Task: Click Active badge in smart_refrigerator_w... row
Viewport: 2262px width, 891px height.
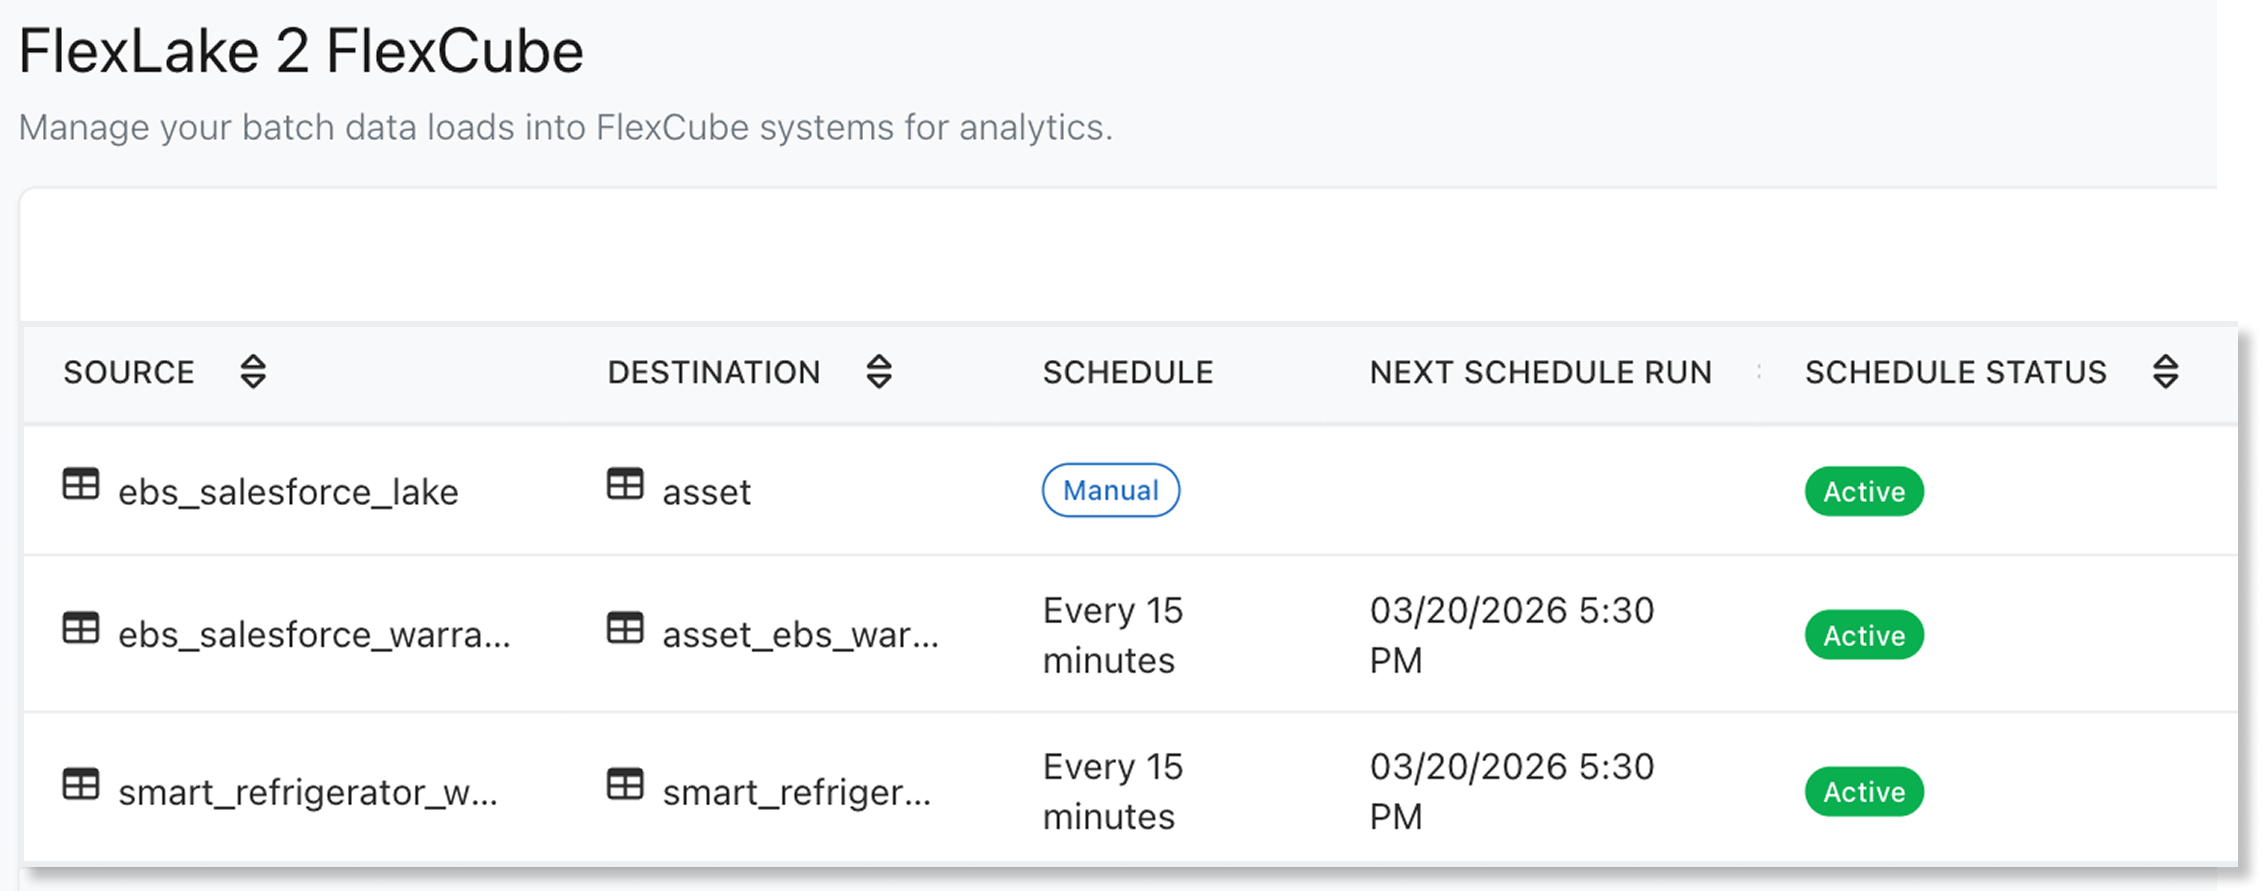Action: pyautogui.click(x=1864, y=792)
